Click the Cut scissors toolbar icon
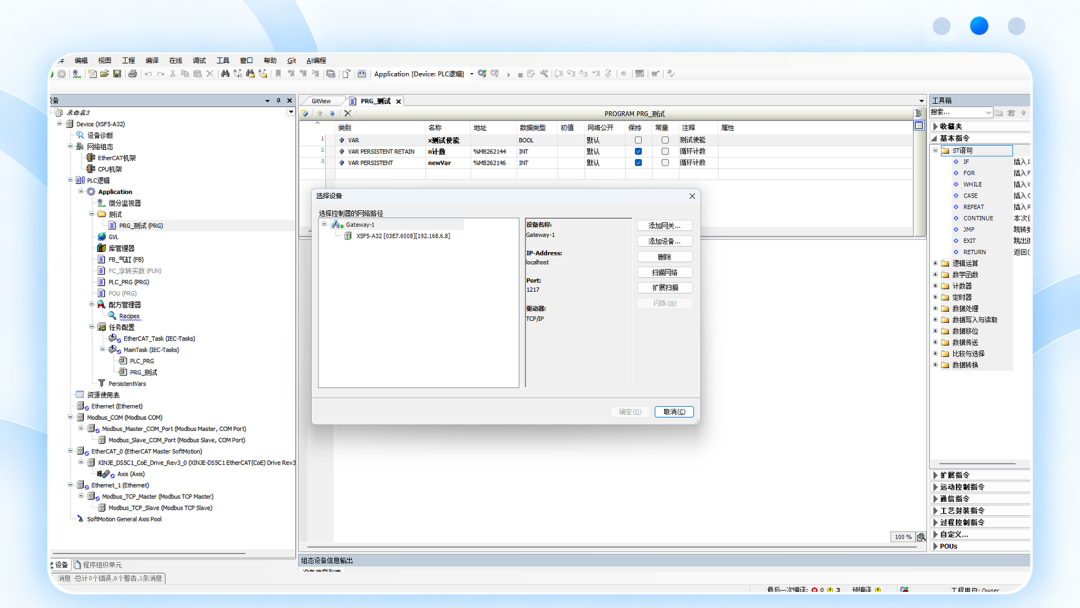The height and width of the screenshot is (608, 1080). tap(172, 74)
